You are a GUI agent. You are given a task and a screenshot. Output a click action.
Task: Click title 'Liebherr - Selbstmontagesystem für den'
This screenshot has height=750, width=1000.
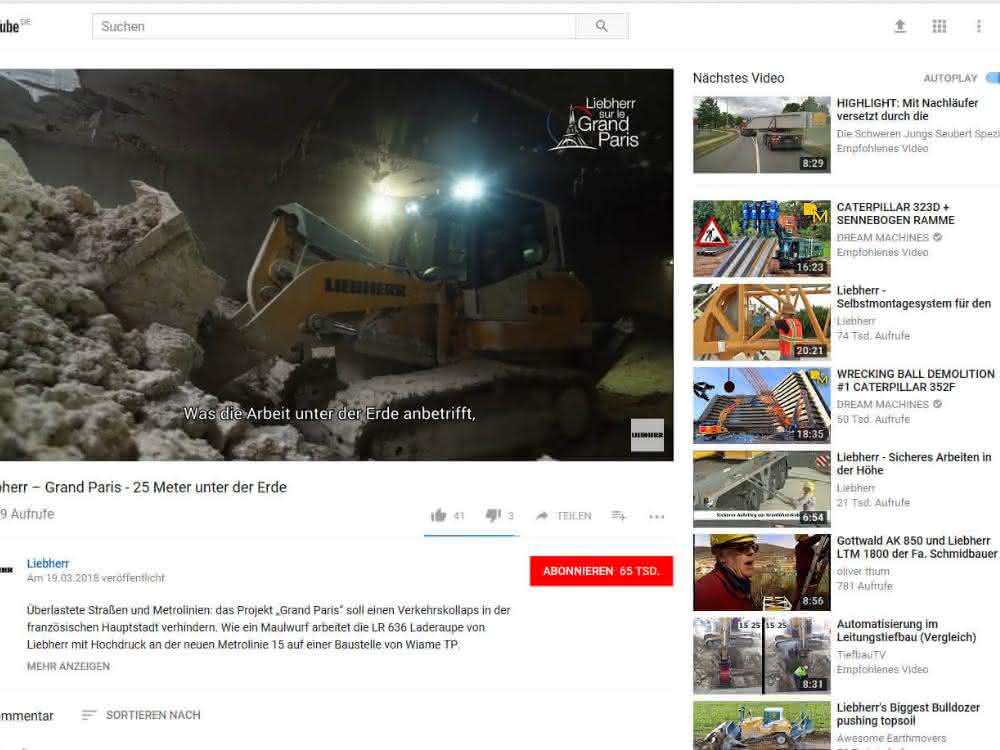(914, 297)
